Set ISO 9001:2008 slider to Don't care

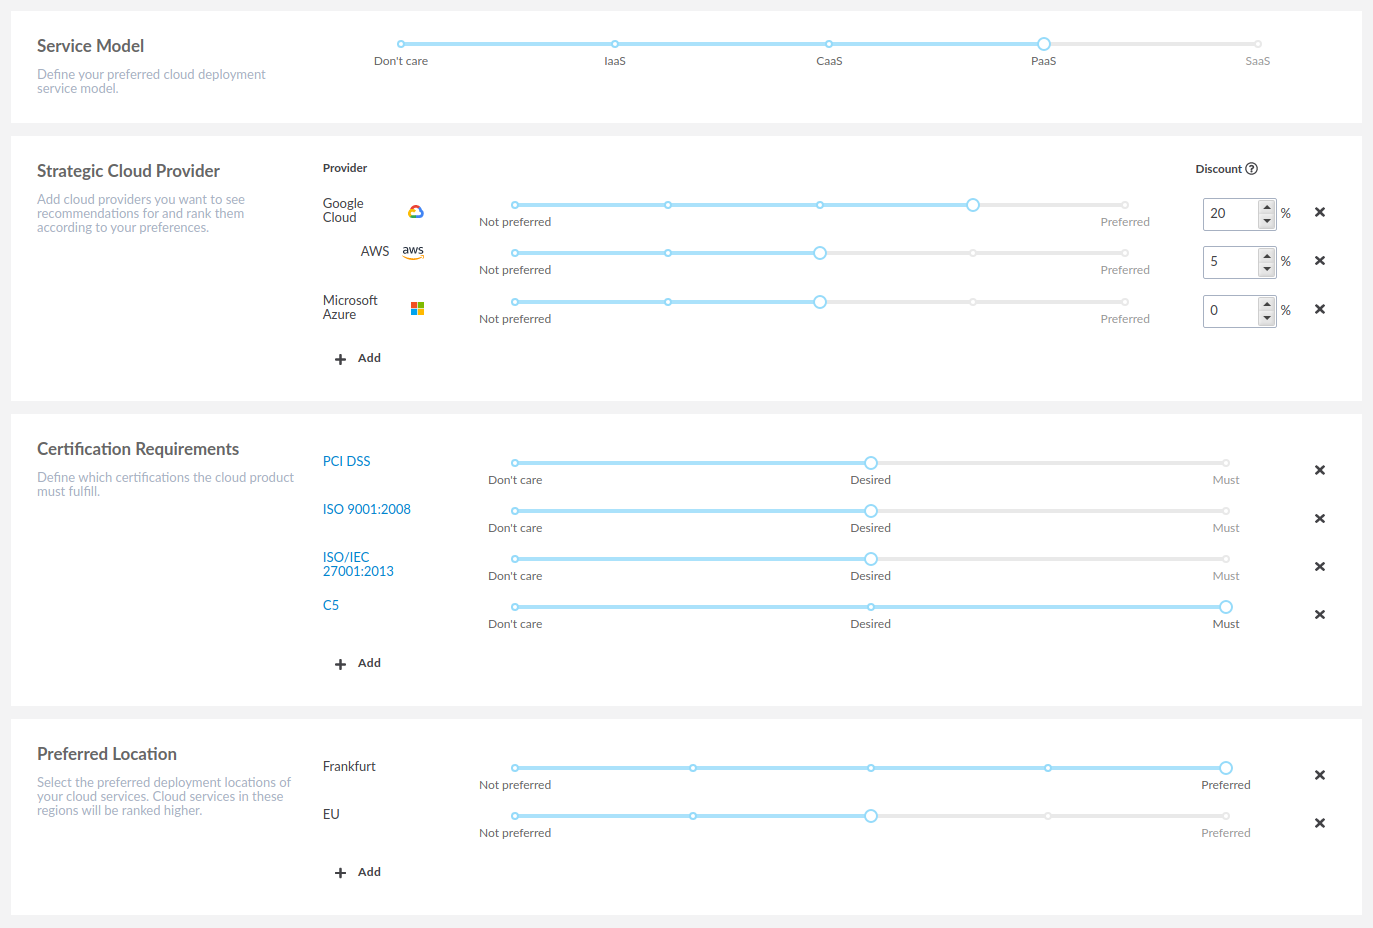point(515,511)
